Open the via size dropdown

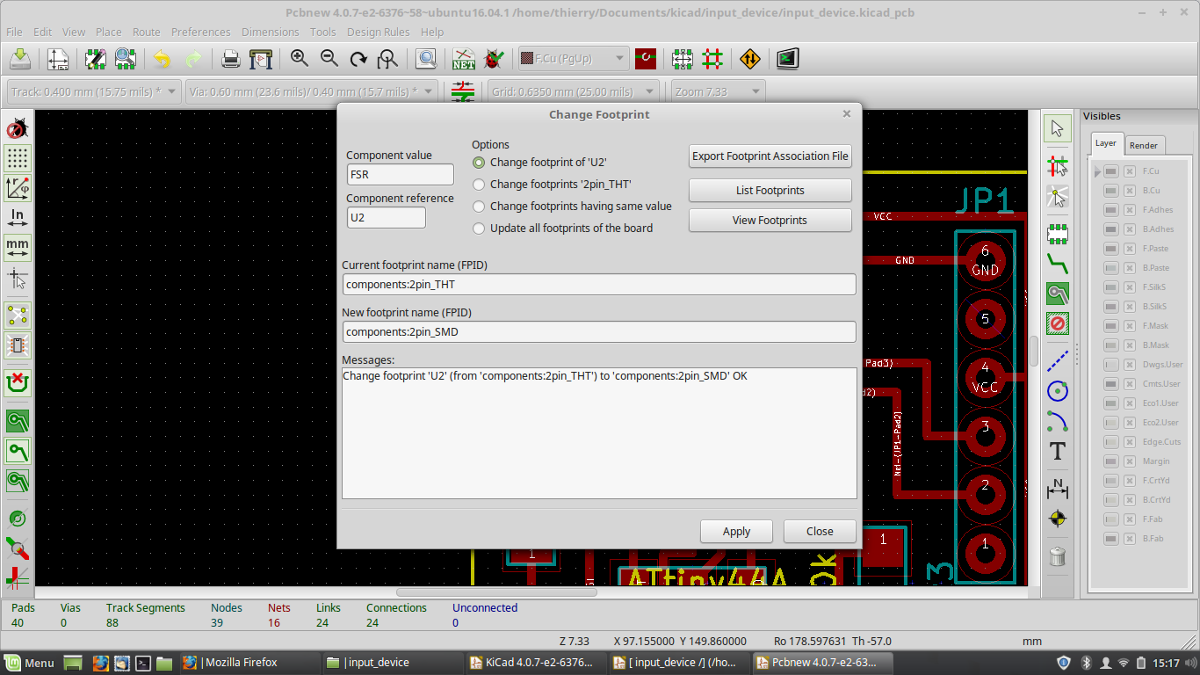(x=310, y=91)
